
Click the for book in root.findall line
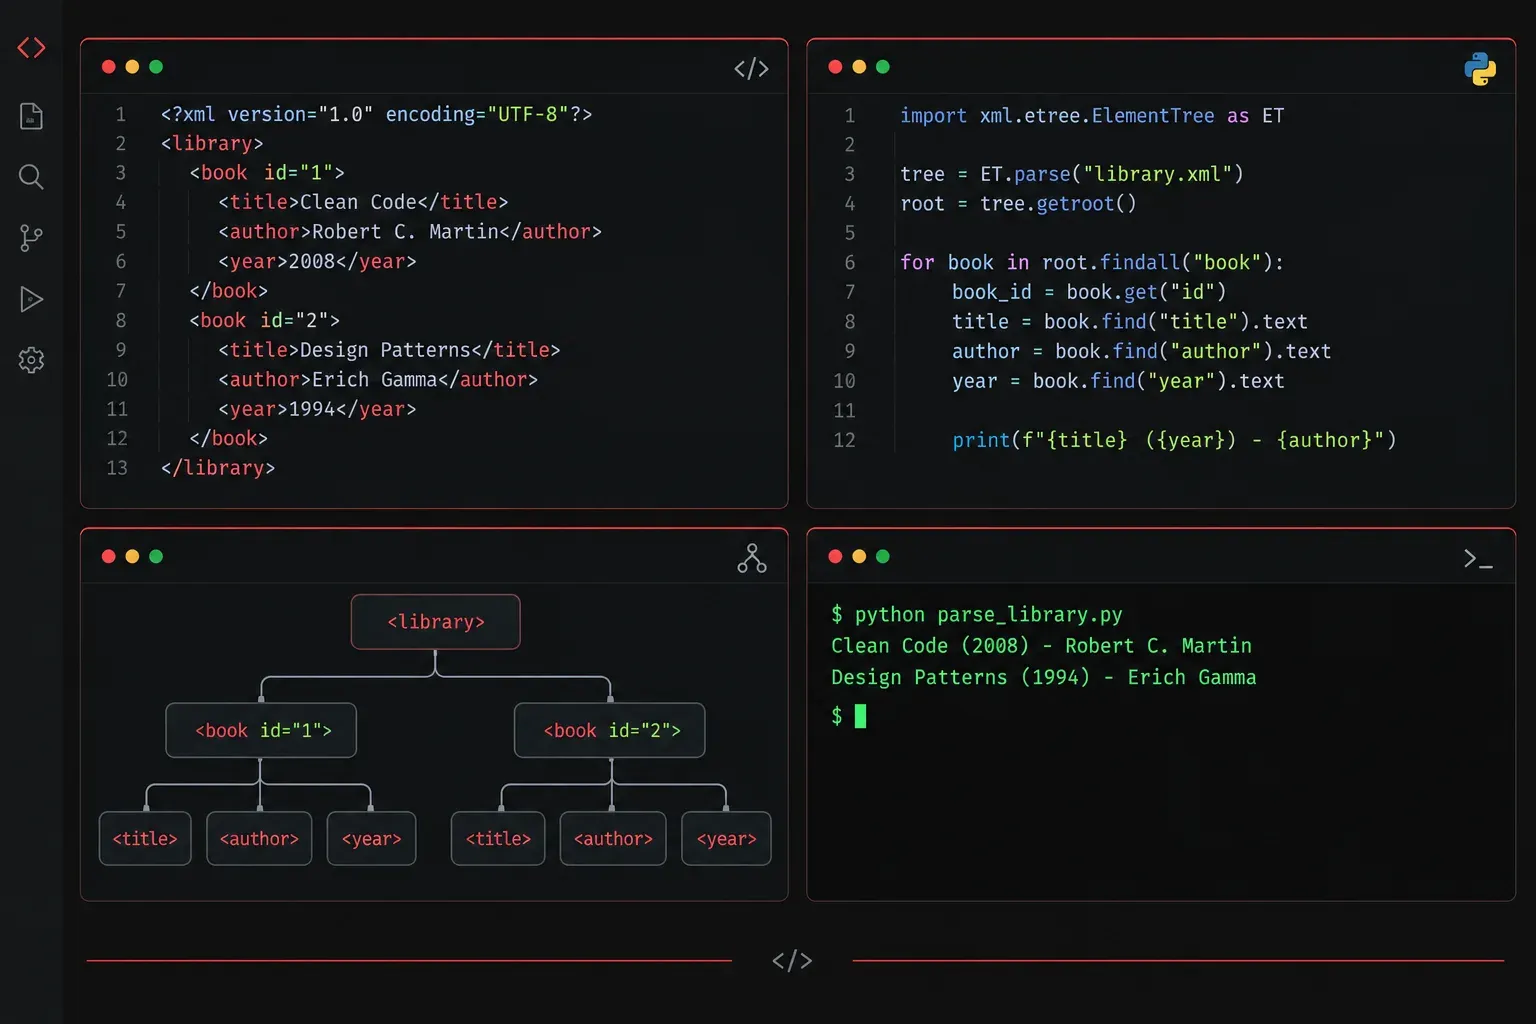[1092, 263]
